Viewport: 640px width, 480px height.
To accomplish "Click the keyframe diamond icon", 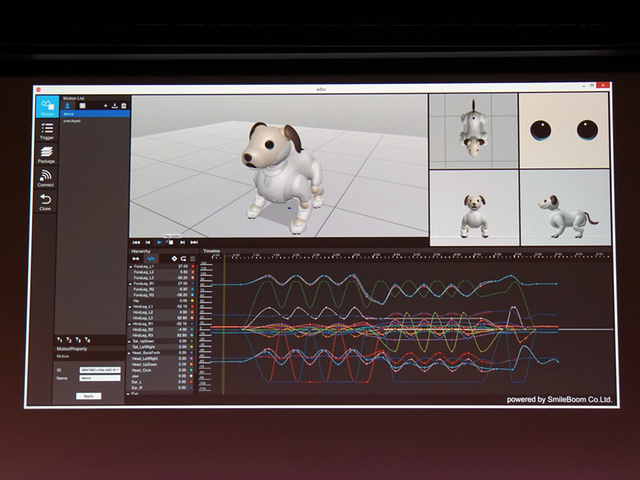I will tap(174, 259).
